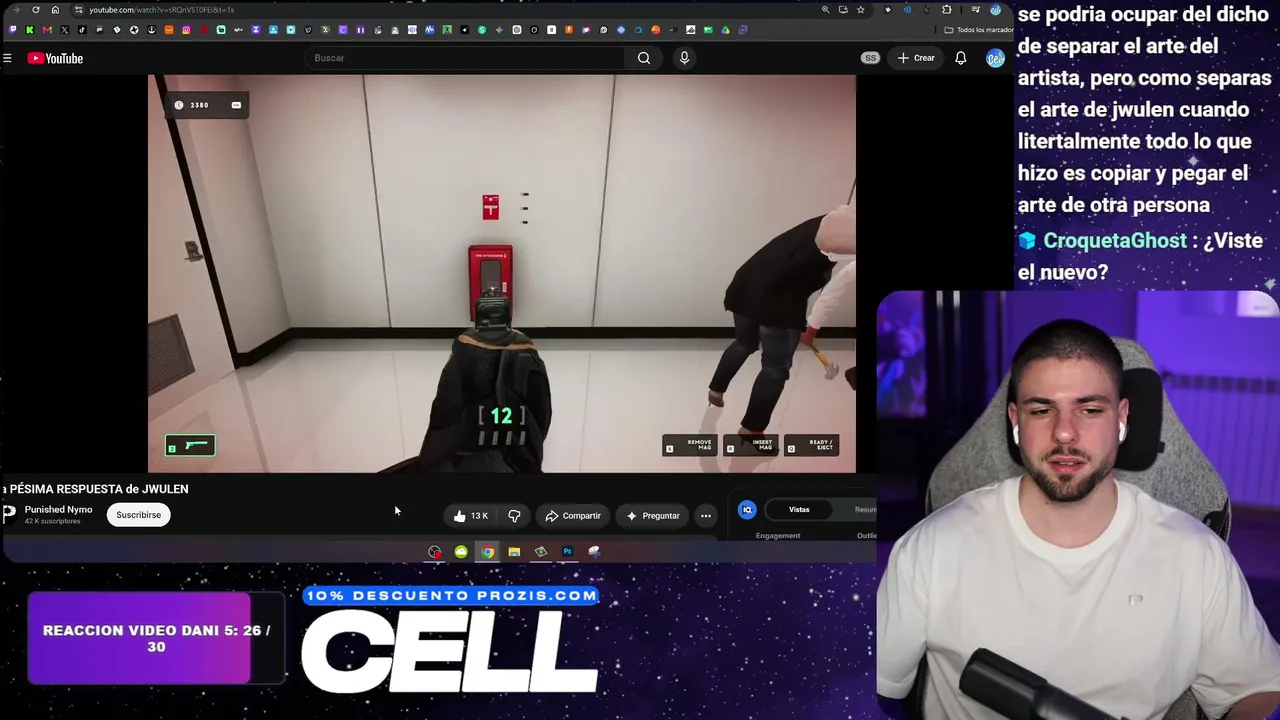This screenshot has height=720, width=1280.
Task: Open the YouTube account avatar menu
Action: tap(994, 58)
